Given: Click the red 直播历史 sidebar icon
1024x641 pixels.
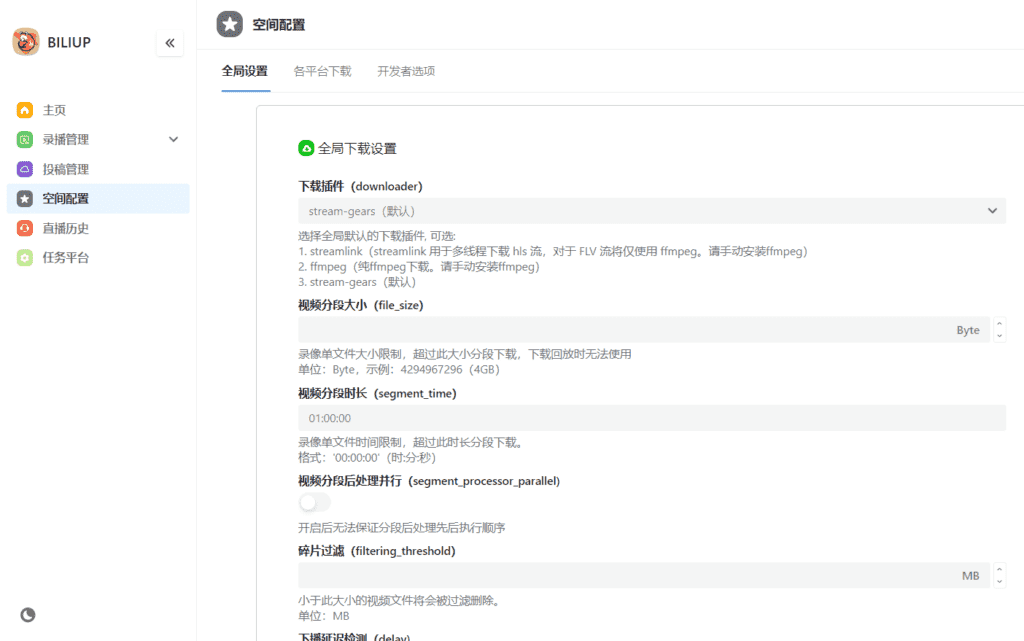Looking at the screenshot, I should (25, 228).
